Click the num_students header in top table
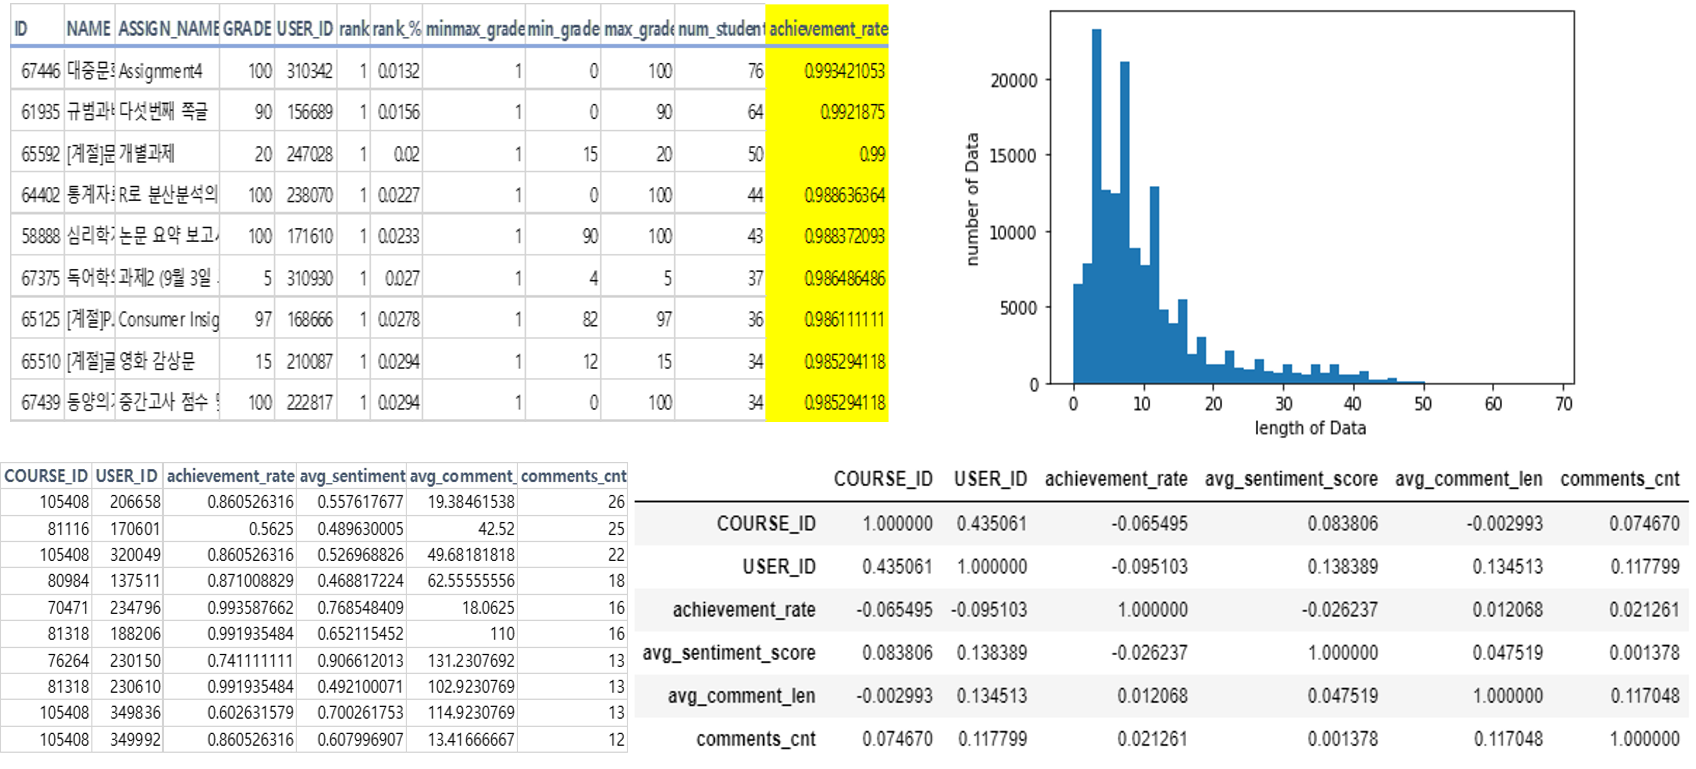Image resolution: width=1696 pixels, height=769 pixels. 720,29
